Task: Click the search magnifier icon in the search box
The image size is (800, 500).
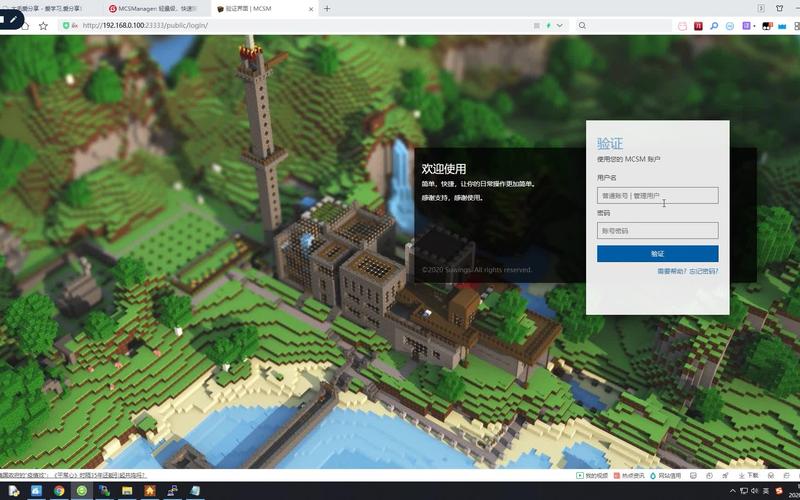Action: coord(582,26)
